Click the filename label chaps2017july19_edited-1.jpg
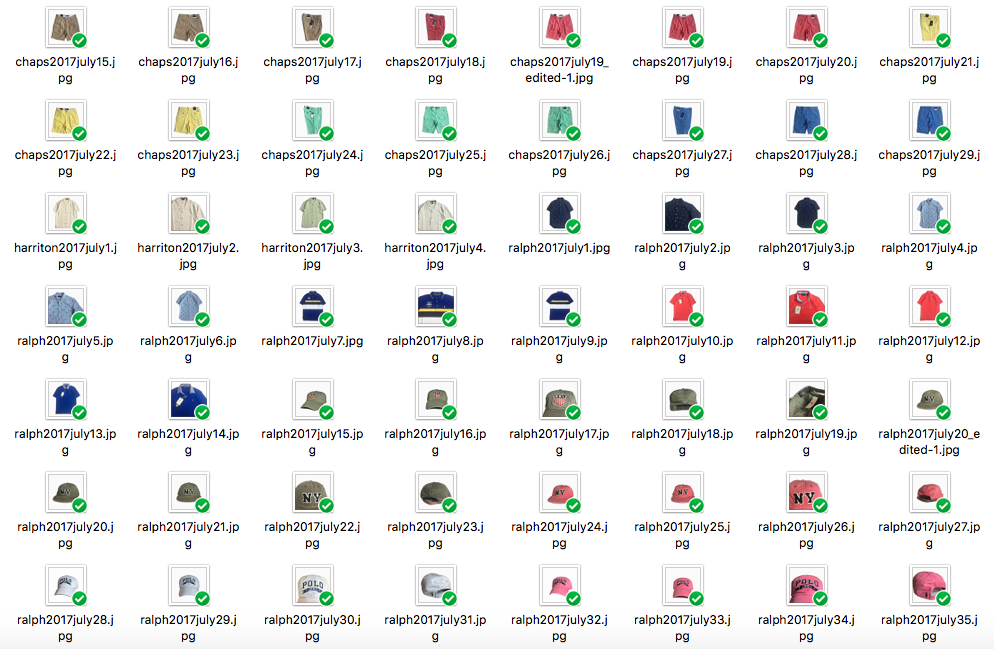 (559, 70)
